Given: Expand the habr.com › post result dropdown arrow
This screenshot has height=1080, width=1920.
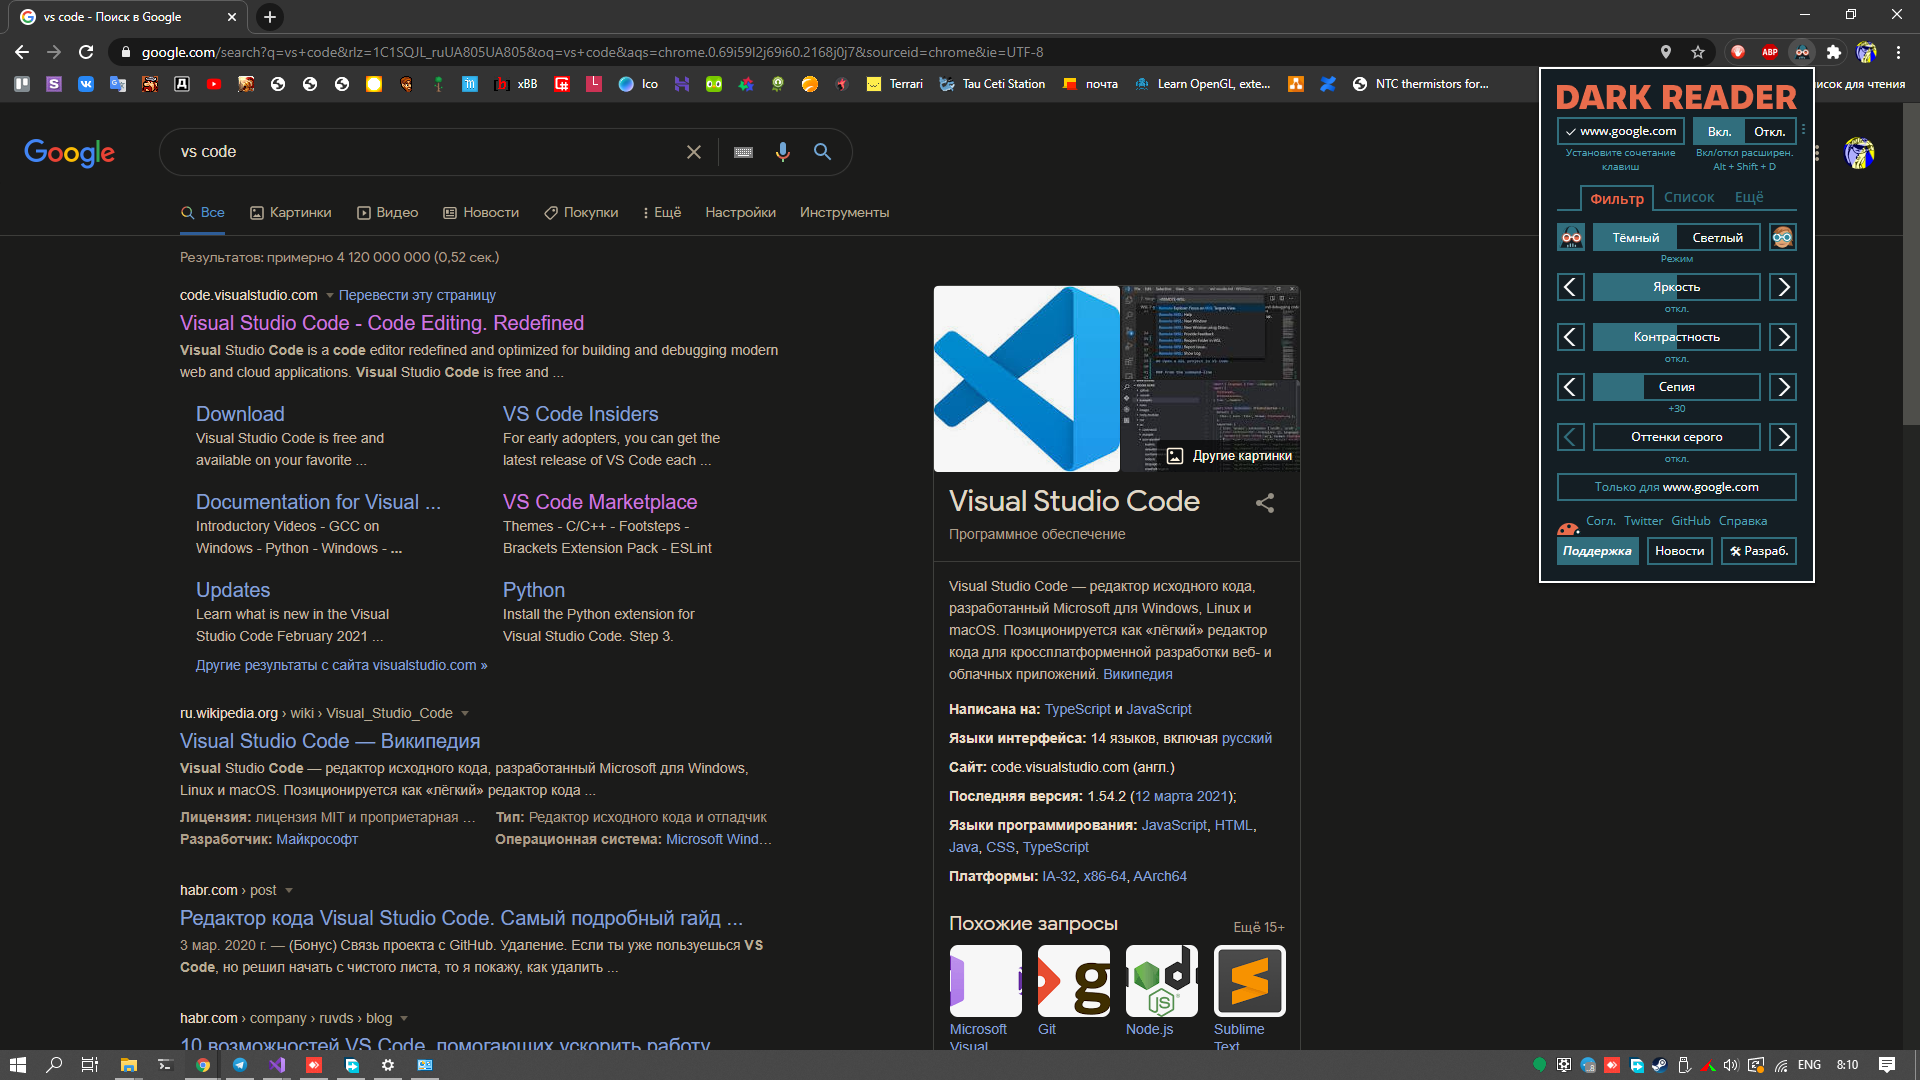Looking at the screenshot, I should 289,891.
